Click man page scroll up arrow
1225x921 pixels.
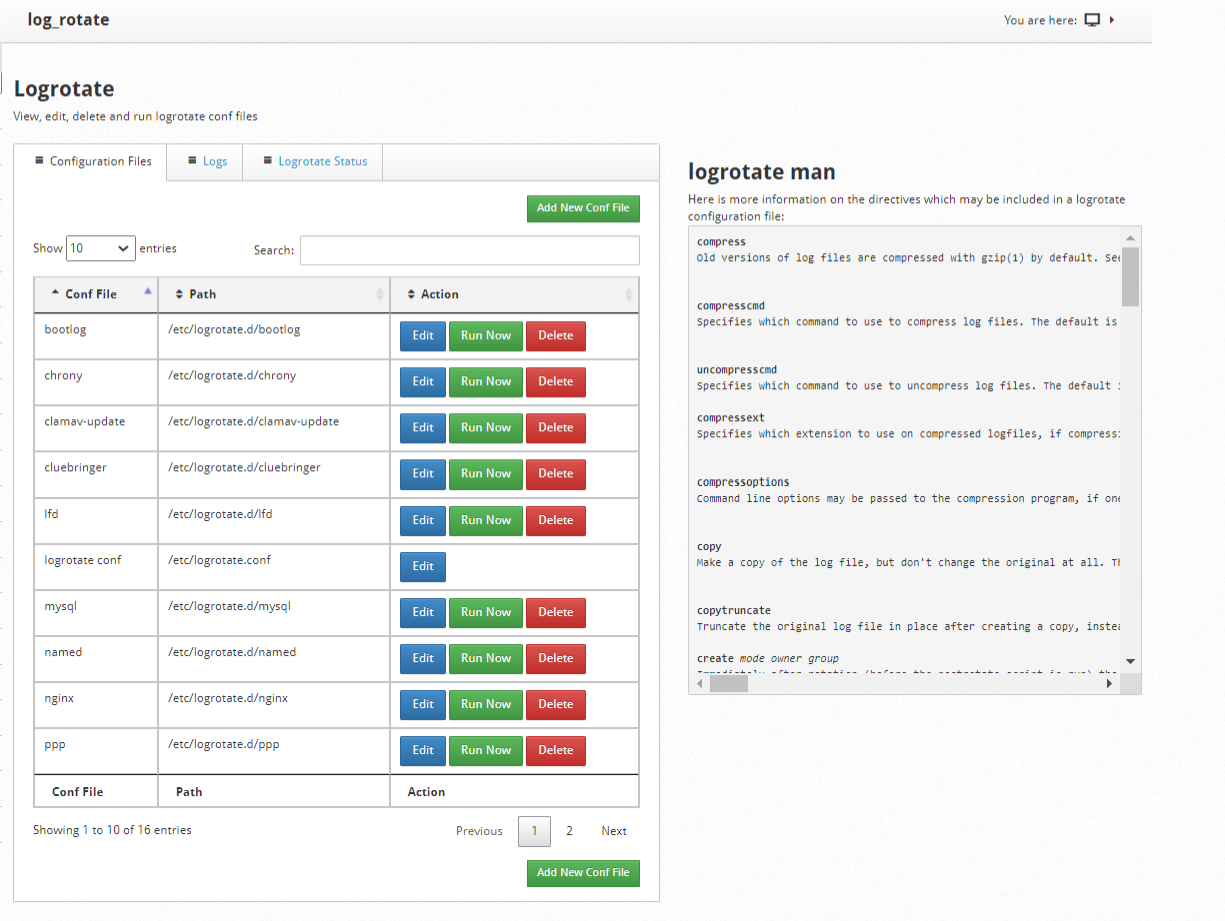(1130, 238)
